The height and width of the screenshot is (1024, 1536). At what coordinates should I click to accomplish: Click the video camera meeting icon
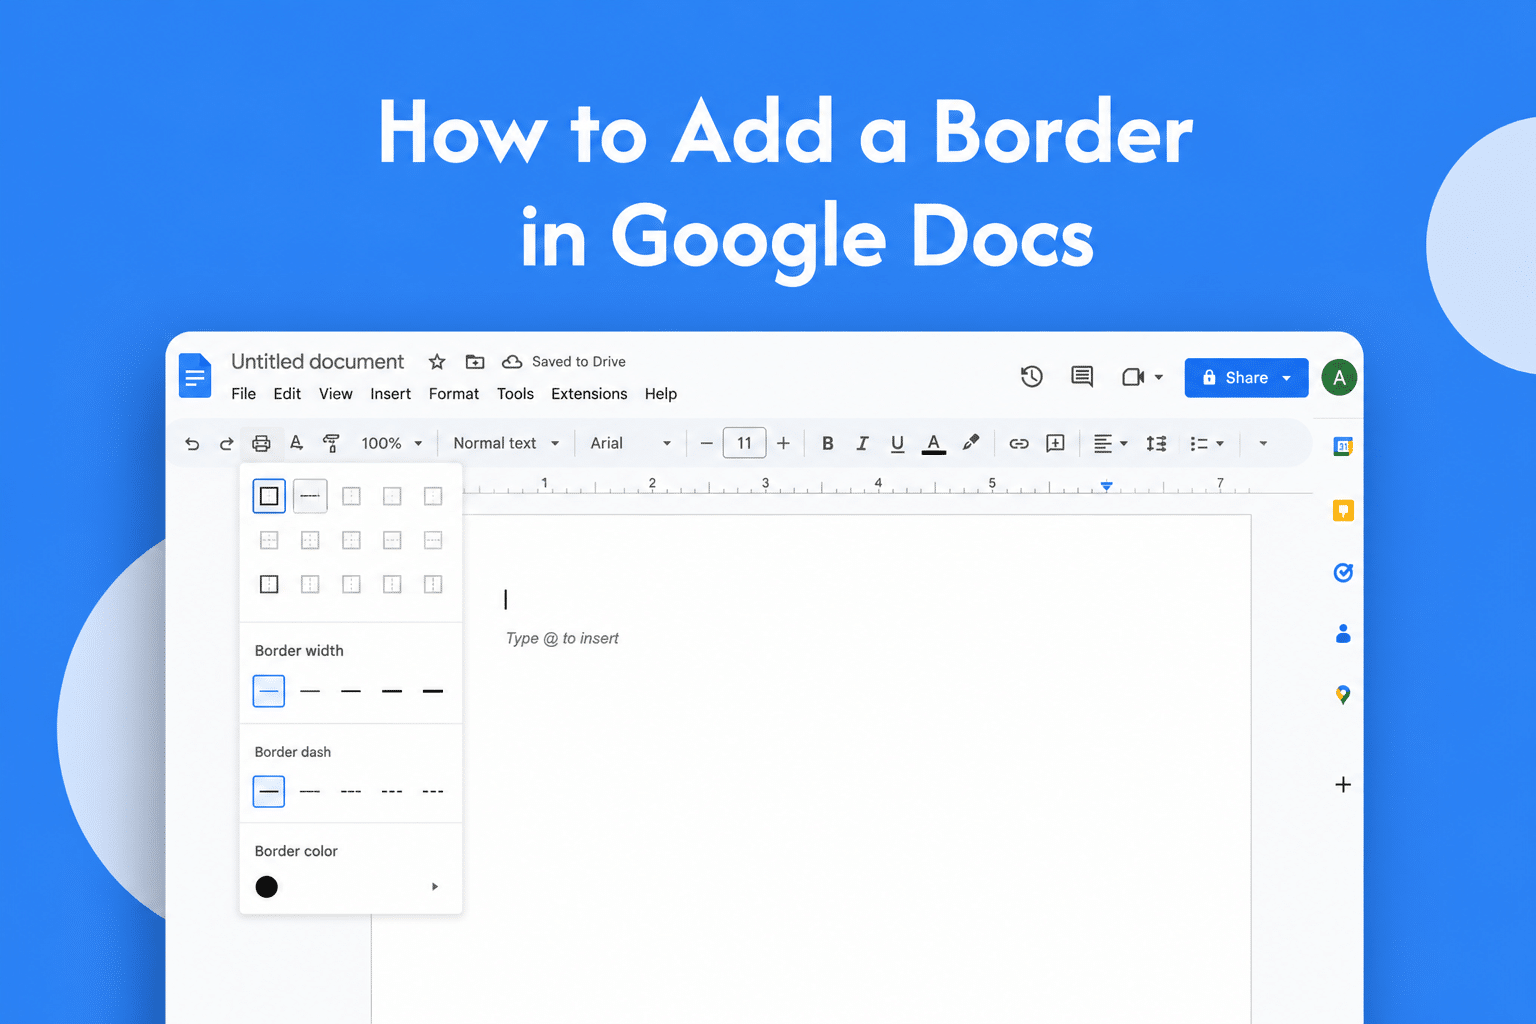point(1133,377)
